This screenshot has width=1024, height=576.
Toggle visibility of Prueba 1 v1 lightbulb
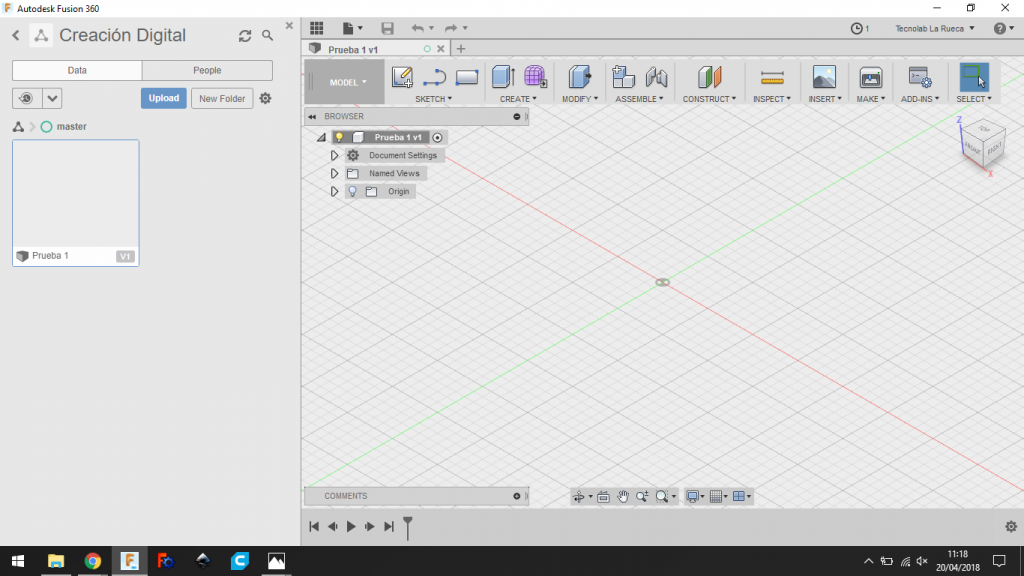339,138
